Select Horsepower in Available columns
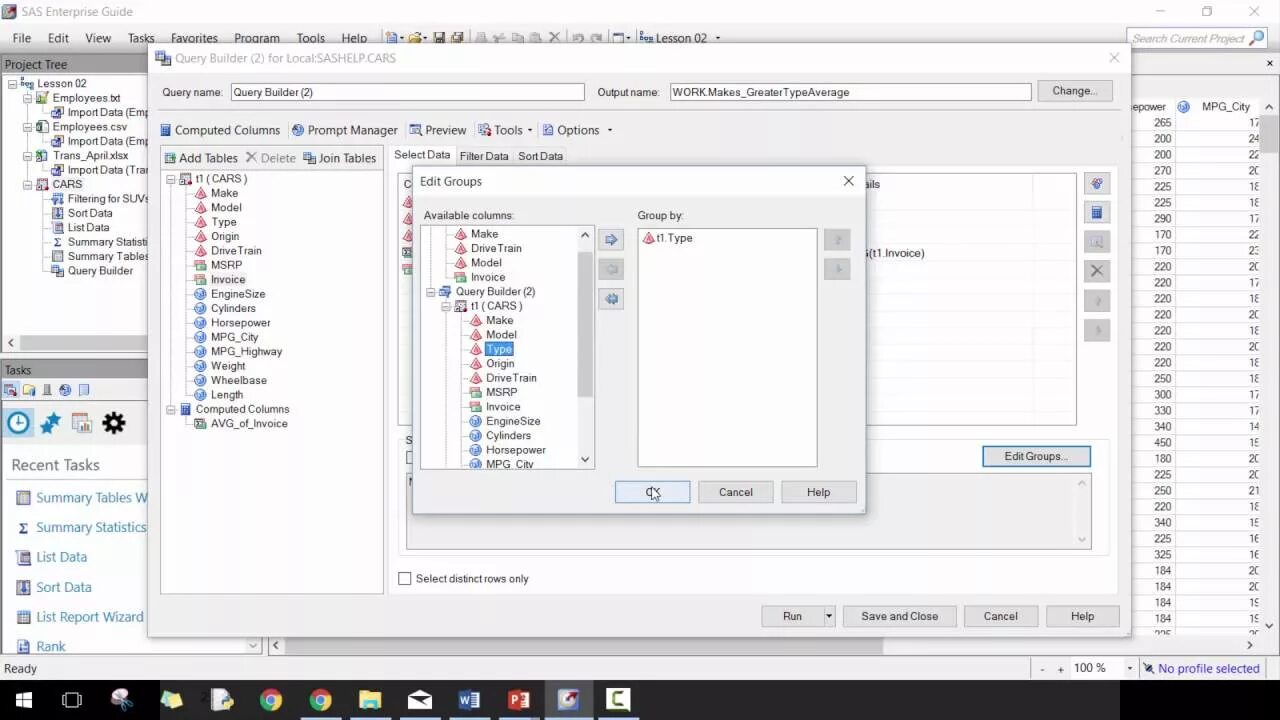The height and width of the screenshot is (720, 1280). click(x=516, y=450)
